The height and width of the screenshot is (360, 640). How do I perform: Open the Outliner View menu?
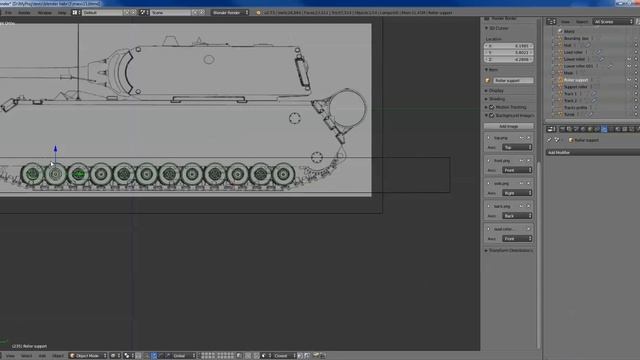click(565, 22)
